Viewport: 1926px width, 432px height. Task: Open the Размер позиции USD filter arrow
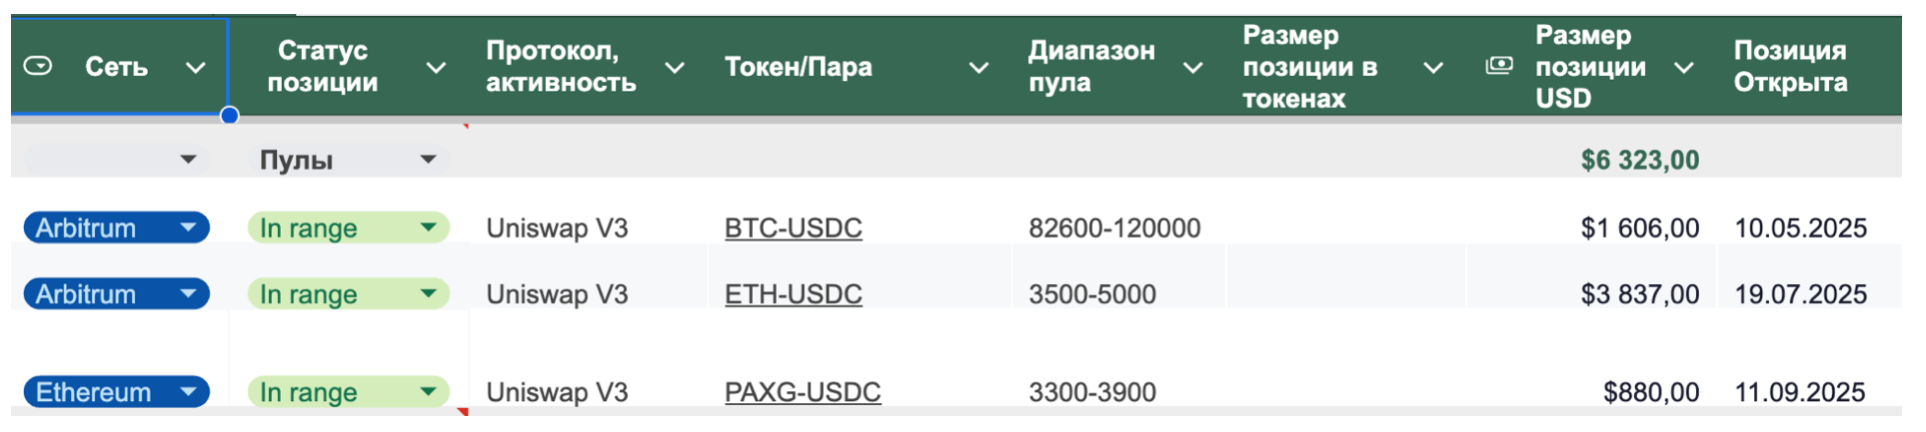pos(1684,68)
